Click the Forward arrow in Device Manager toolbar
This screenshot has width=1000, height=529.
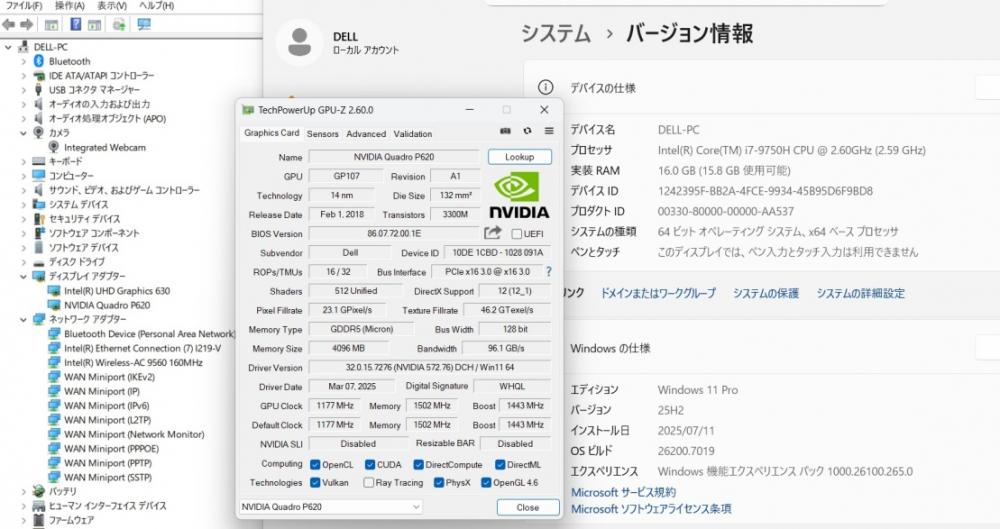click(27, 25)
